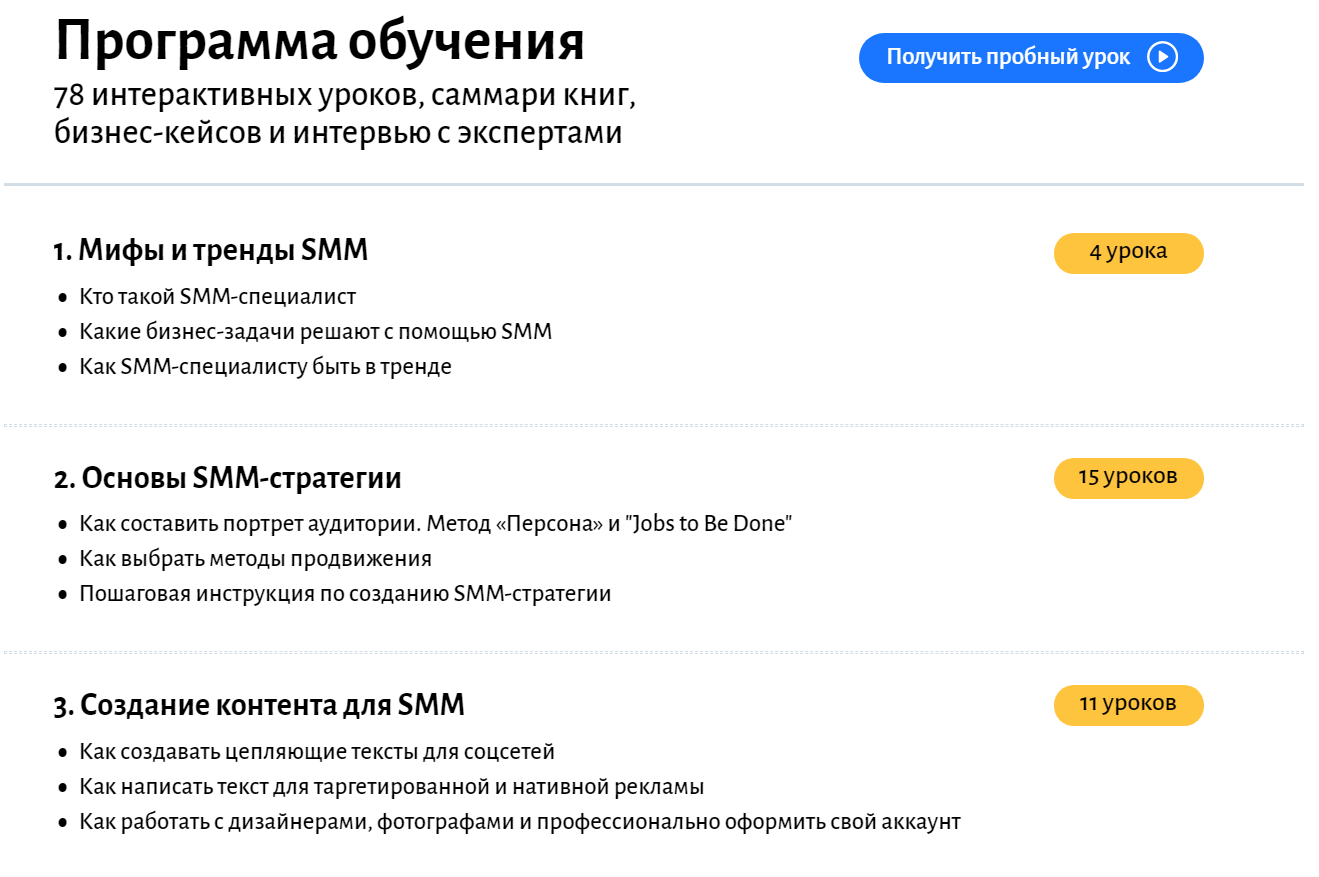Select "Как выбрать методы продвижения" item
The width and height of the screenshot is (1319, 877).
pos(256,559)
